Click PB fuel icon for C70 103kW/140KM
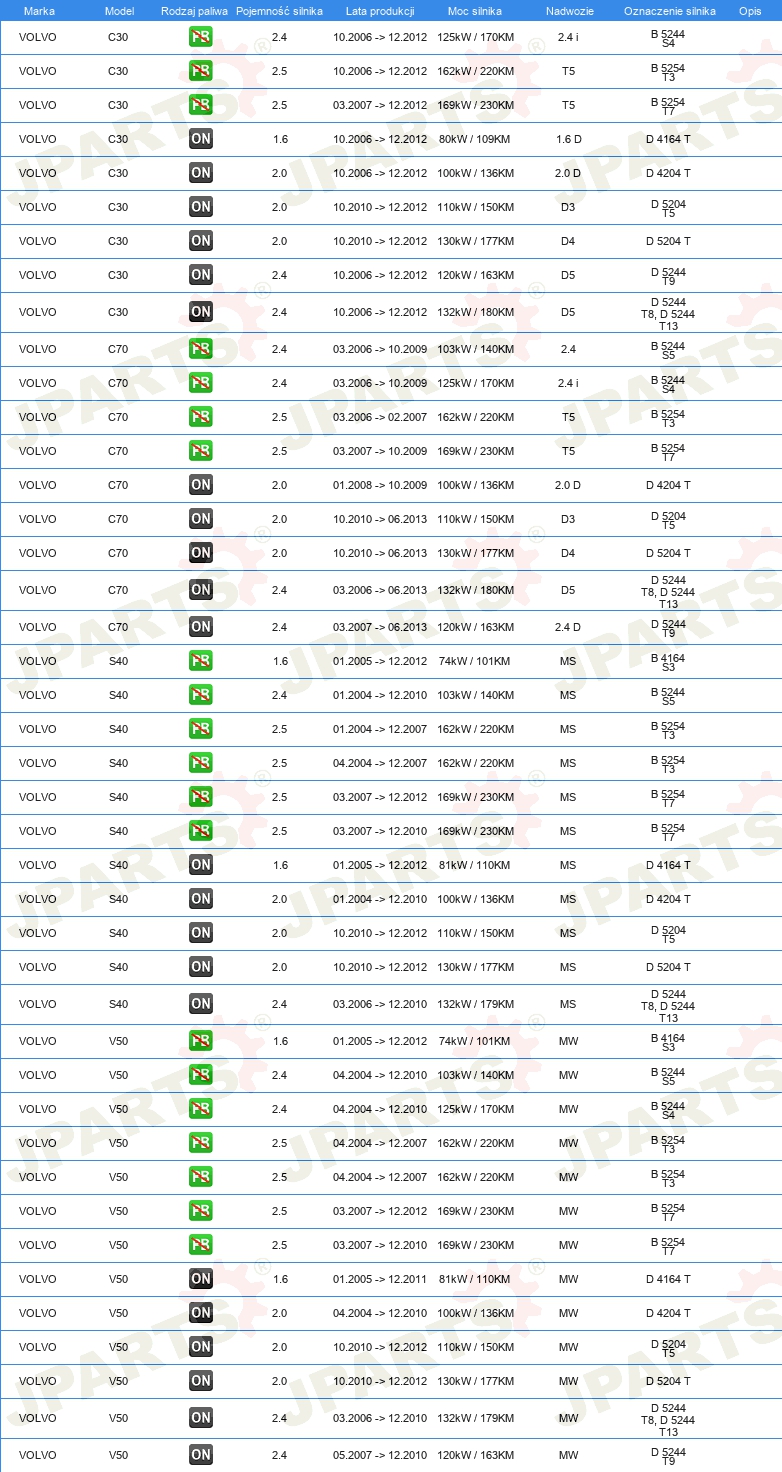Viewport: 782px width, 1472px height. [201, 349]
